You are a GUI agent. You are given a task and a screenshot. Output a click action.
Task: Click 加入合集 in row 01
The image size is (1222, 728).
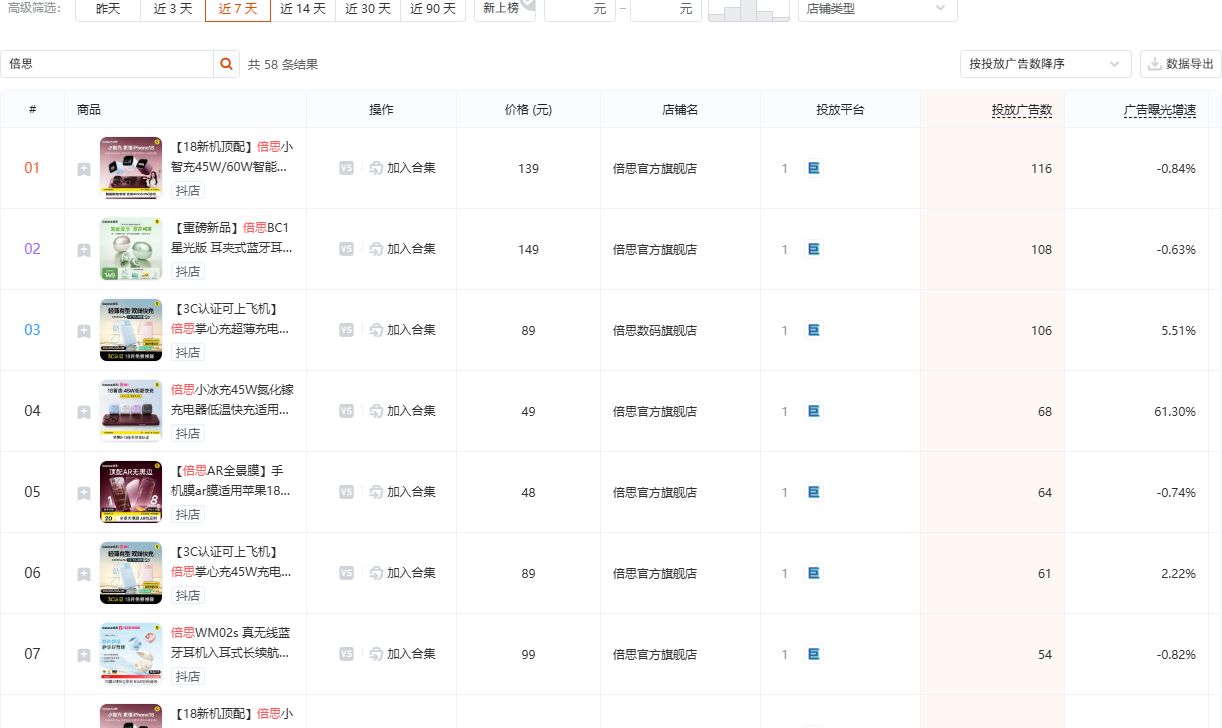coord(403,168)
